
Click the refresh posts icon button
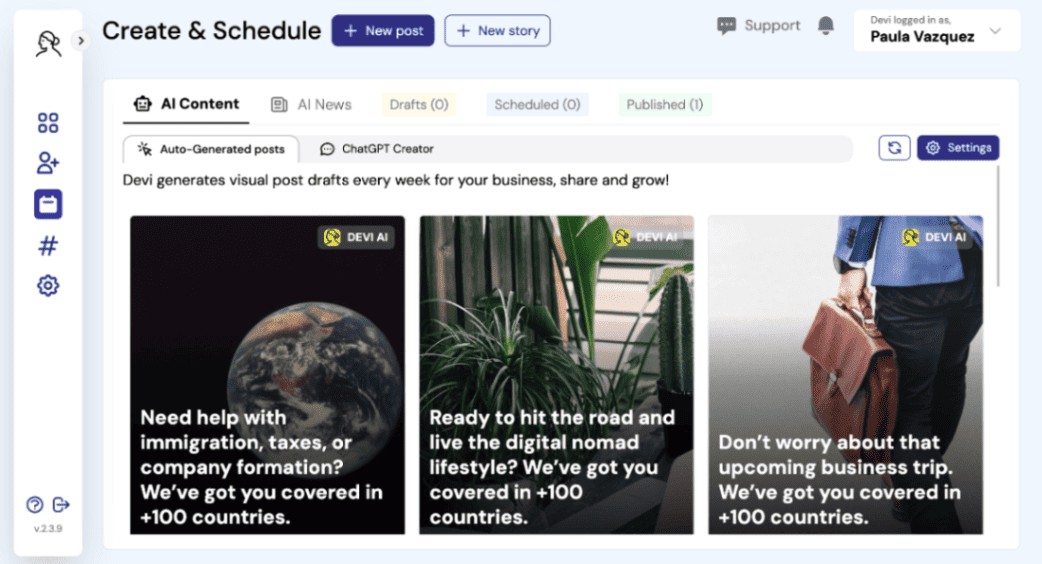(894, 148)
